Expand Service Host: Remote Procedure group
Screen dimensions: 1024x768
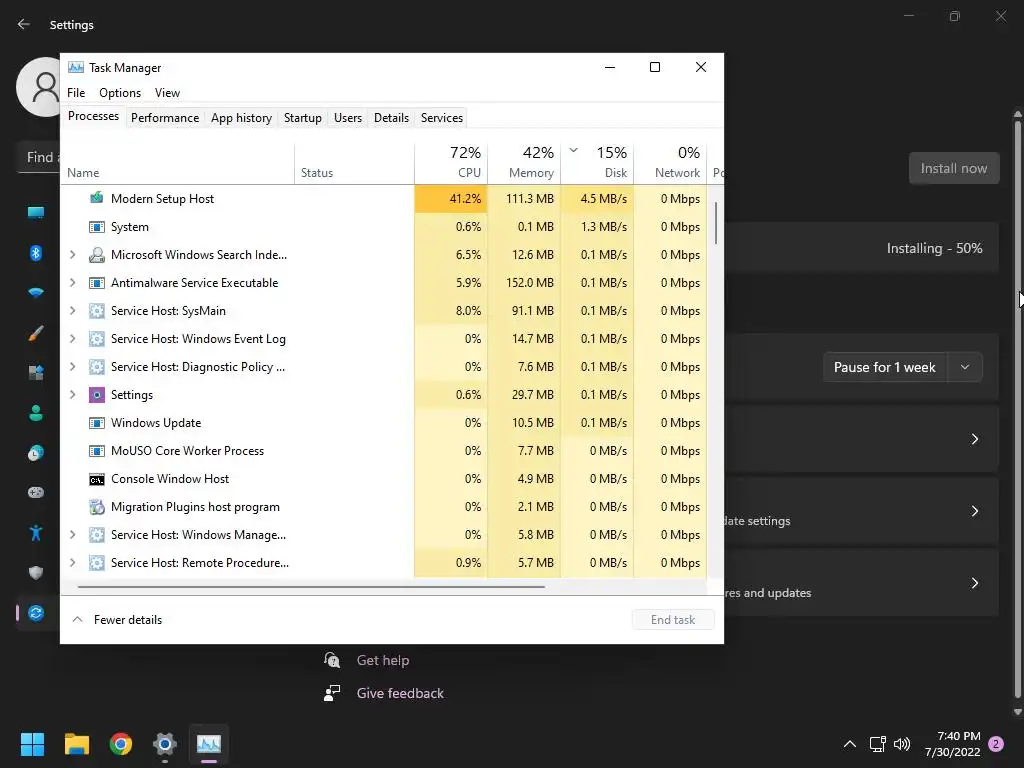[72, 563]
